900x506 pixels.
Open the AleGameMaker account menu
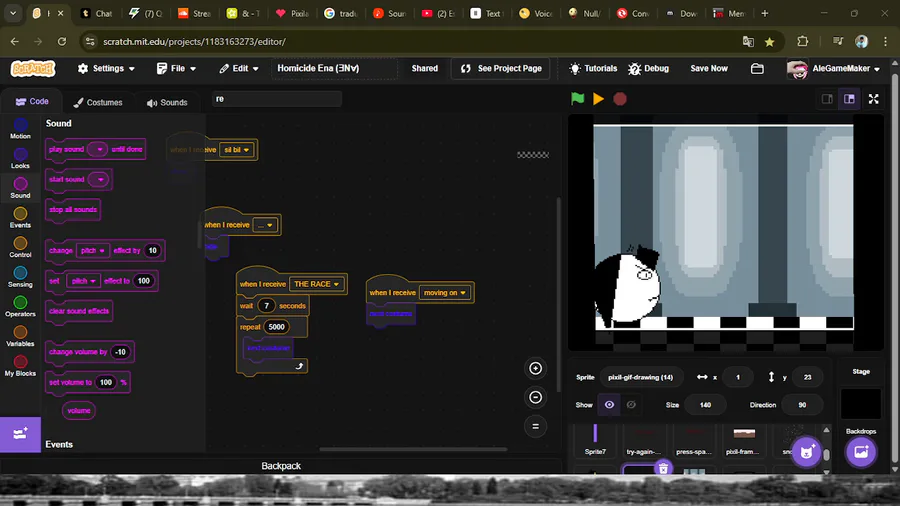pos(833,69)
